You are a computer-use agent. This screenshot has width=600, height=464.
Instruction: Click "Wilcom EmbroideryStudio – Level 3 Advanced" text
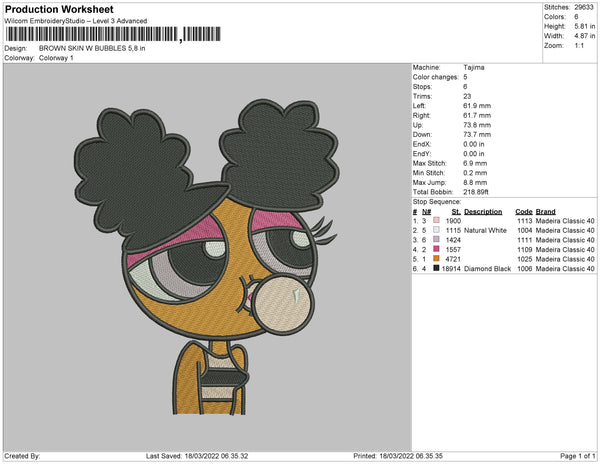[76, 21]
